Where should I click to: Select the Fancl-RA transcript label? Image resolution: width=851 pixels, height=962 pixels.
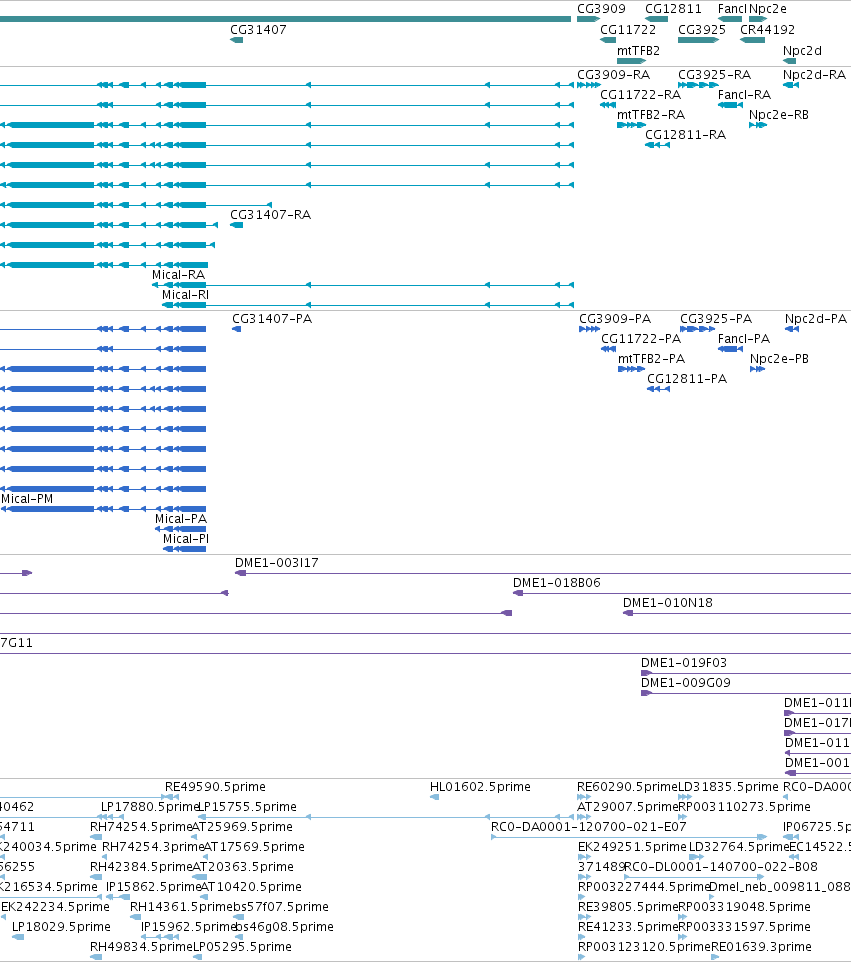click(744, 95)
